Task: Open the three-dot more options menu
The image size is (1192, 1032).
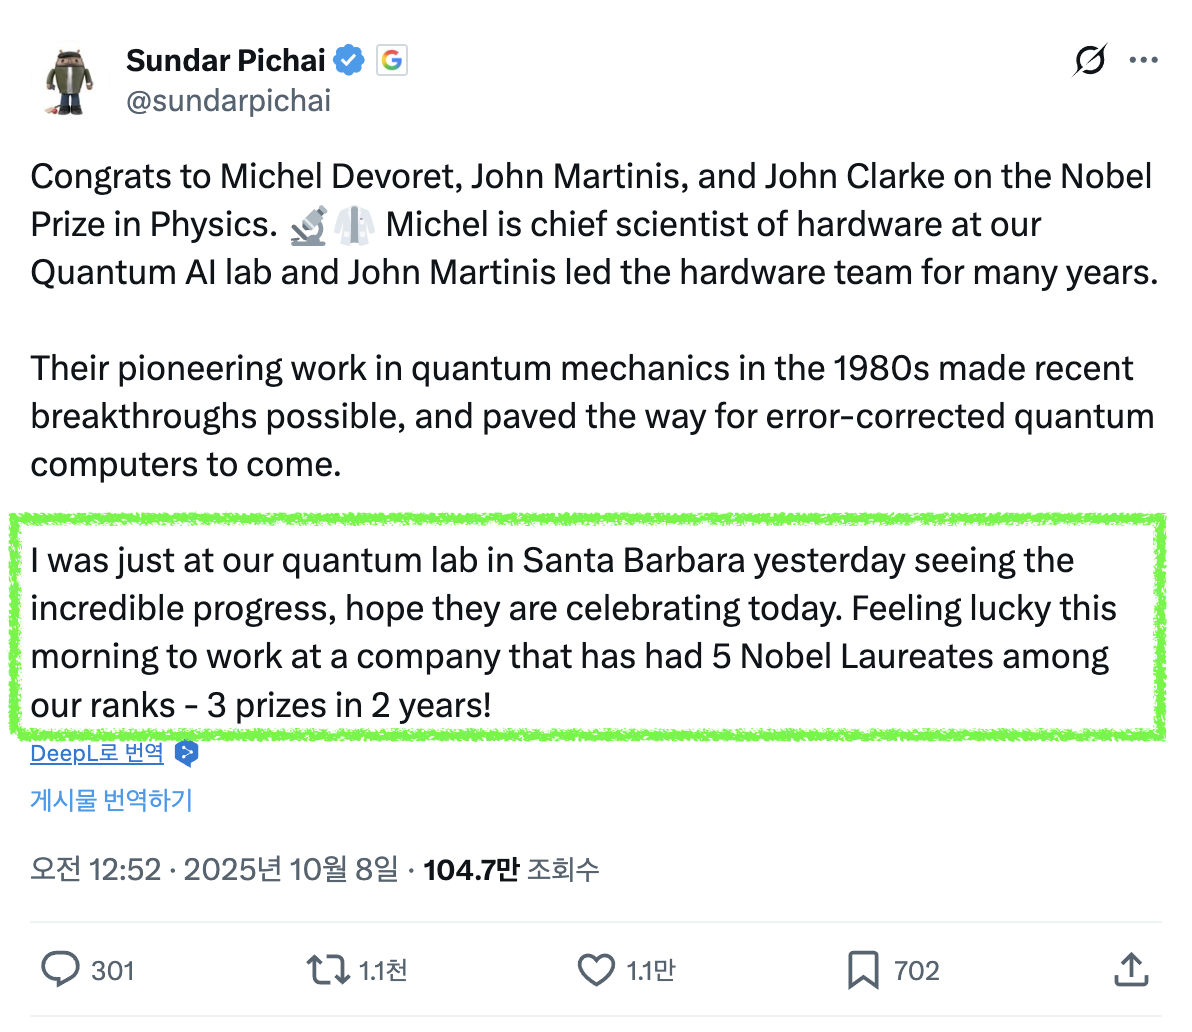Action: coord(1143,61)
